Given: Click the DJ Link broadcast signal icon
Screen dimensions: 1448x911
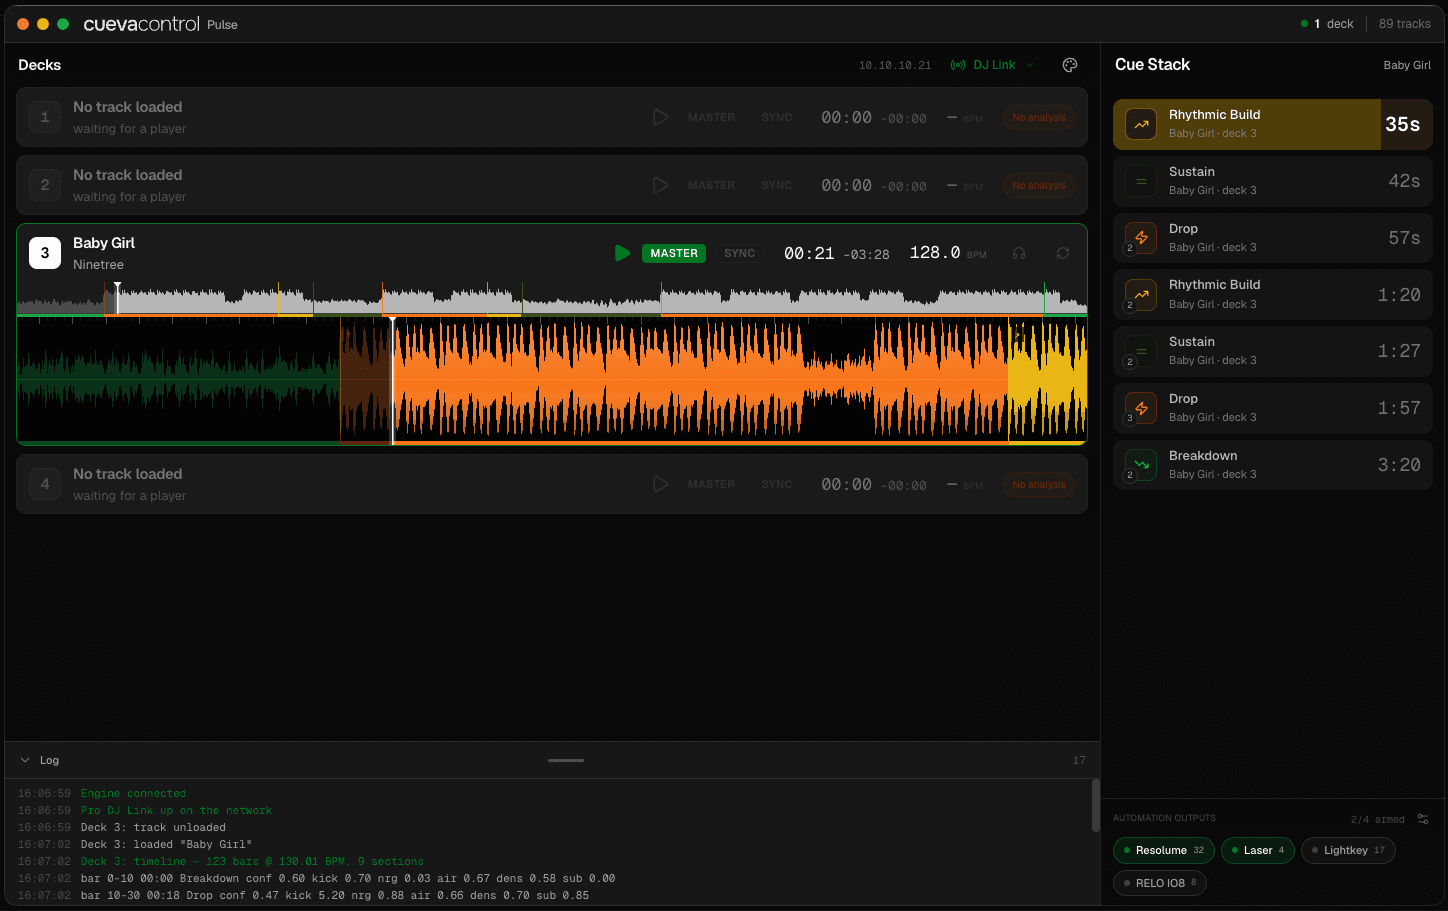Looking at the screenshot, I should (x=958, y=65).
